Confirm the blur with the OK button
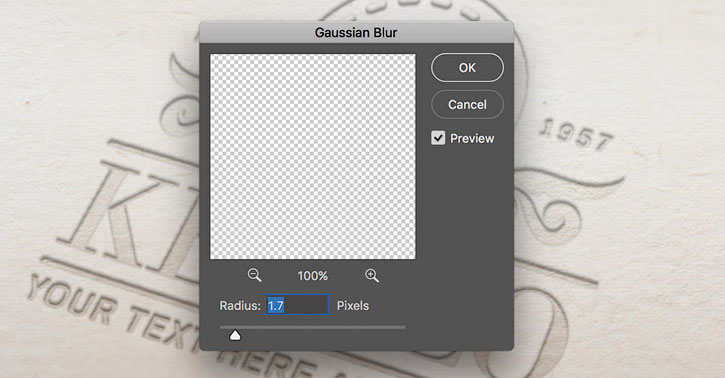This screenshot has width=725, height=378. click(x=467, y=67)
